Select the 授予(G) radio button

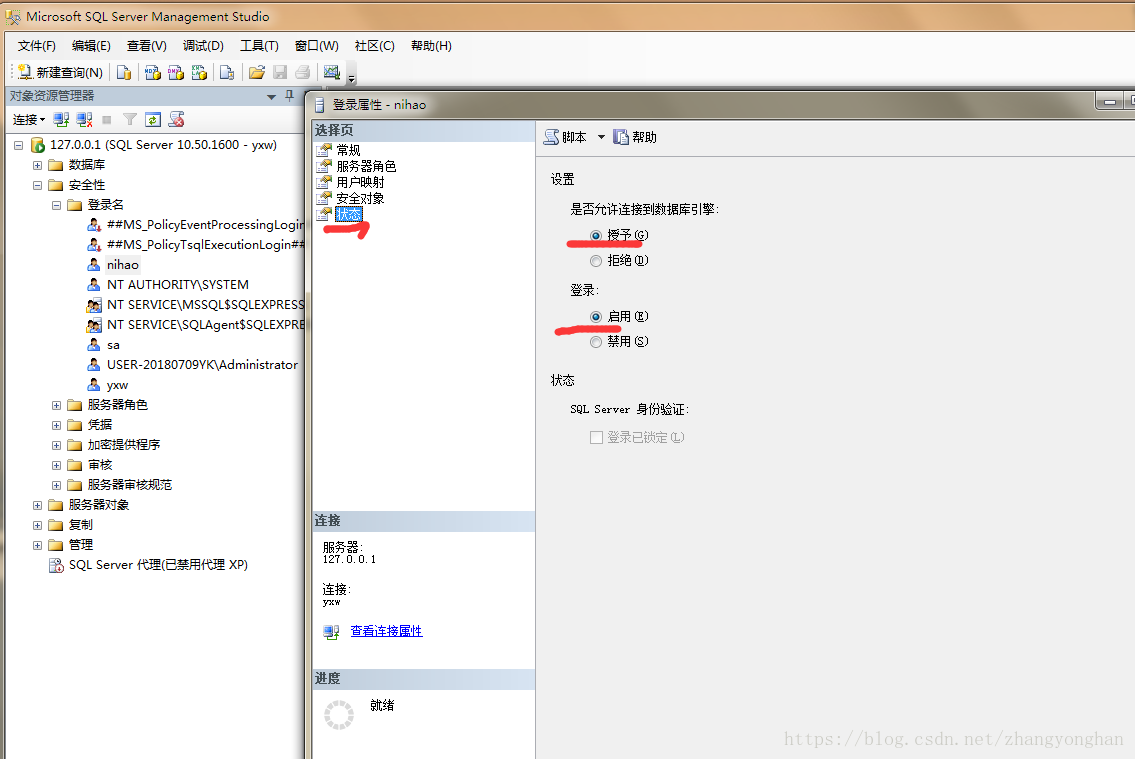point(596,236)
